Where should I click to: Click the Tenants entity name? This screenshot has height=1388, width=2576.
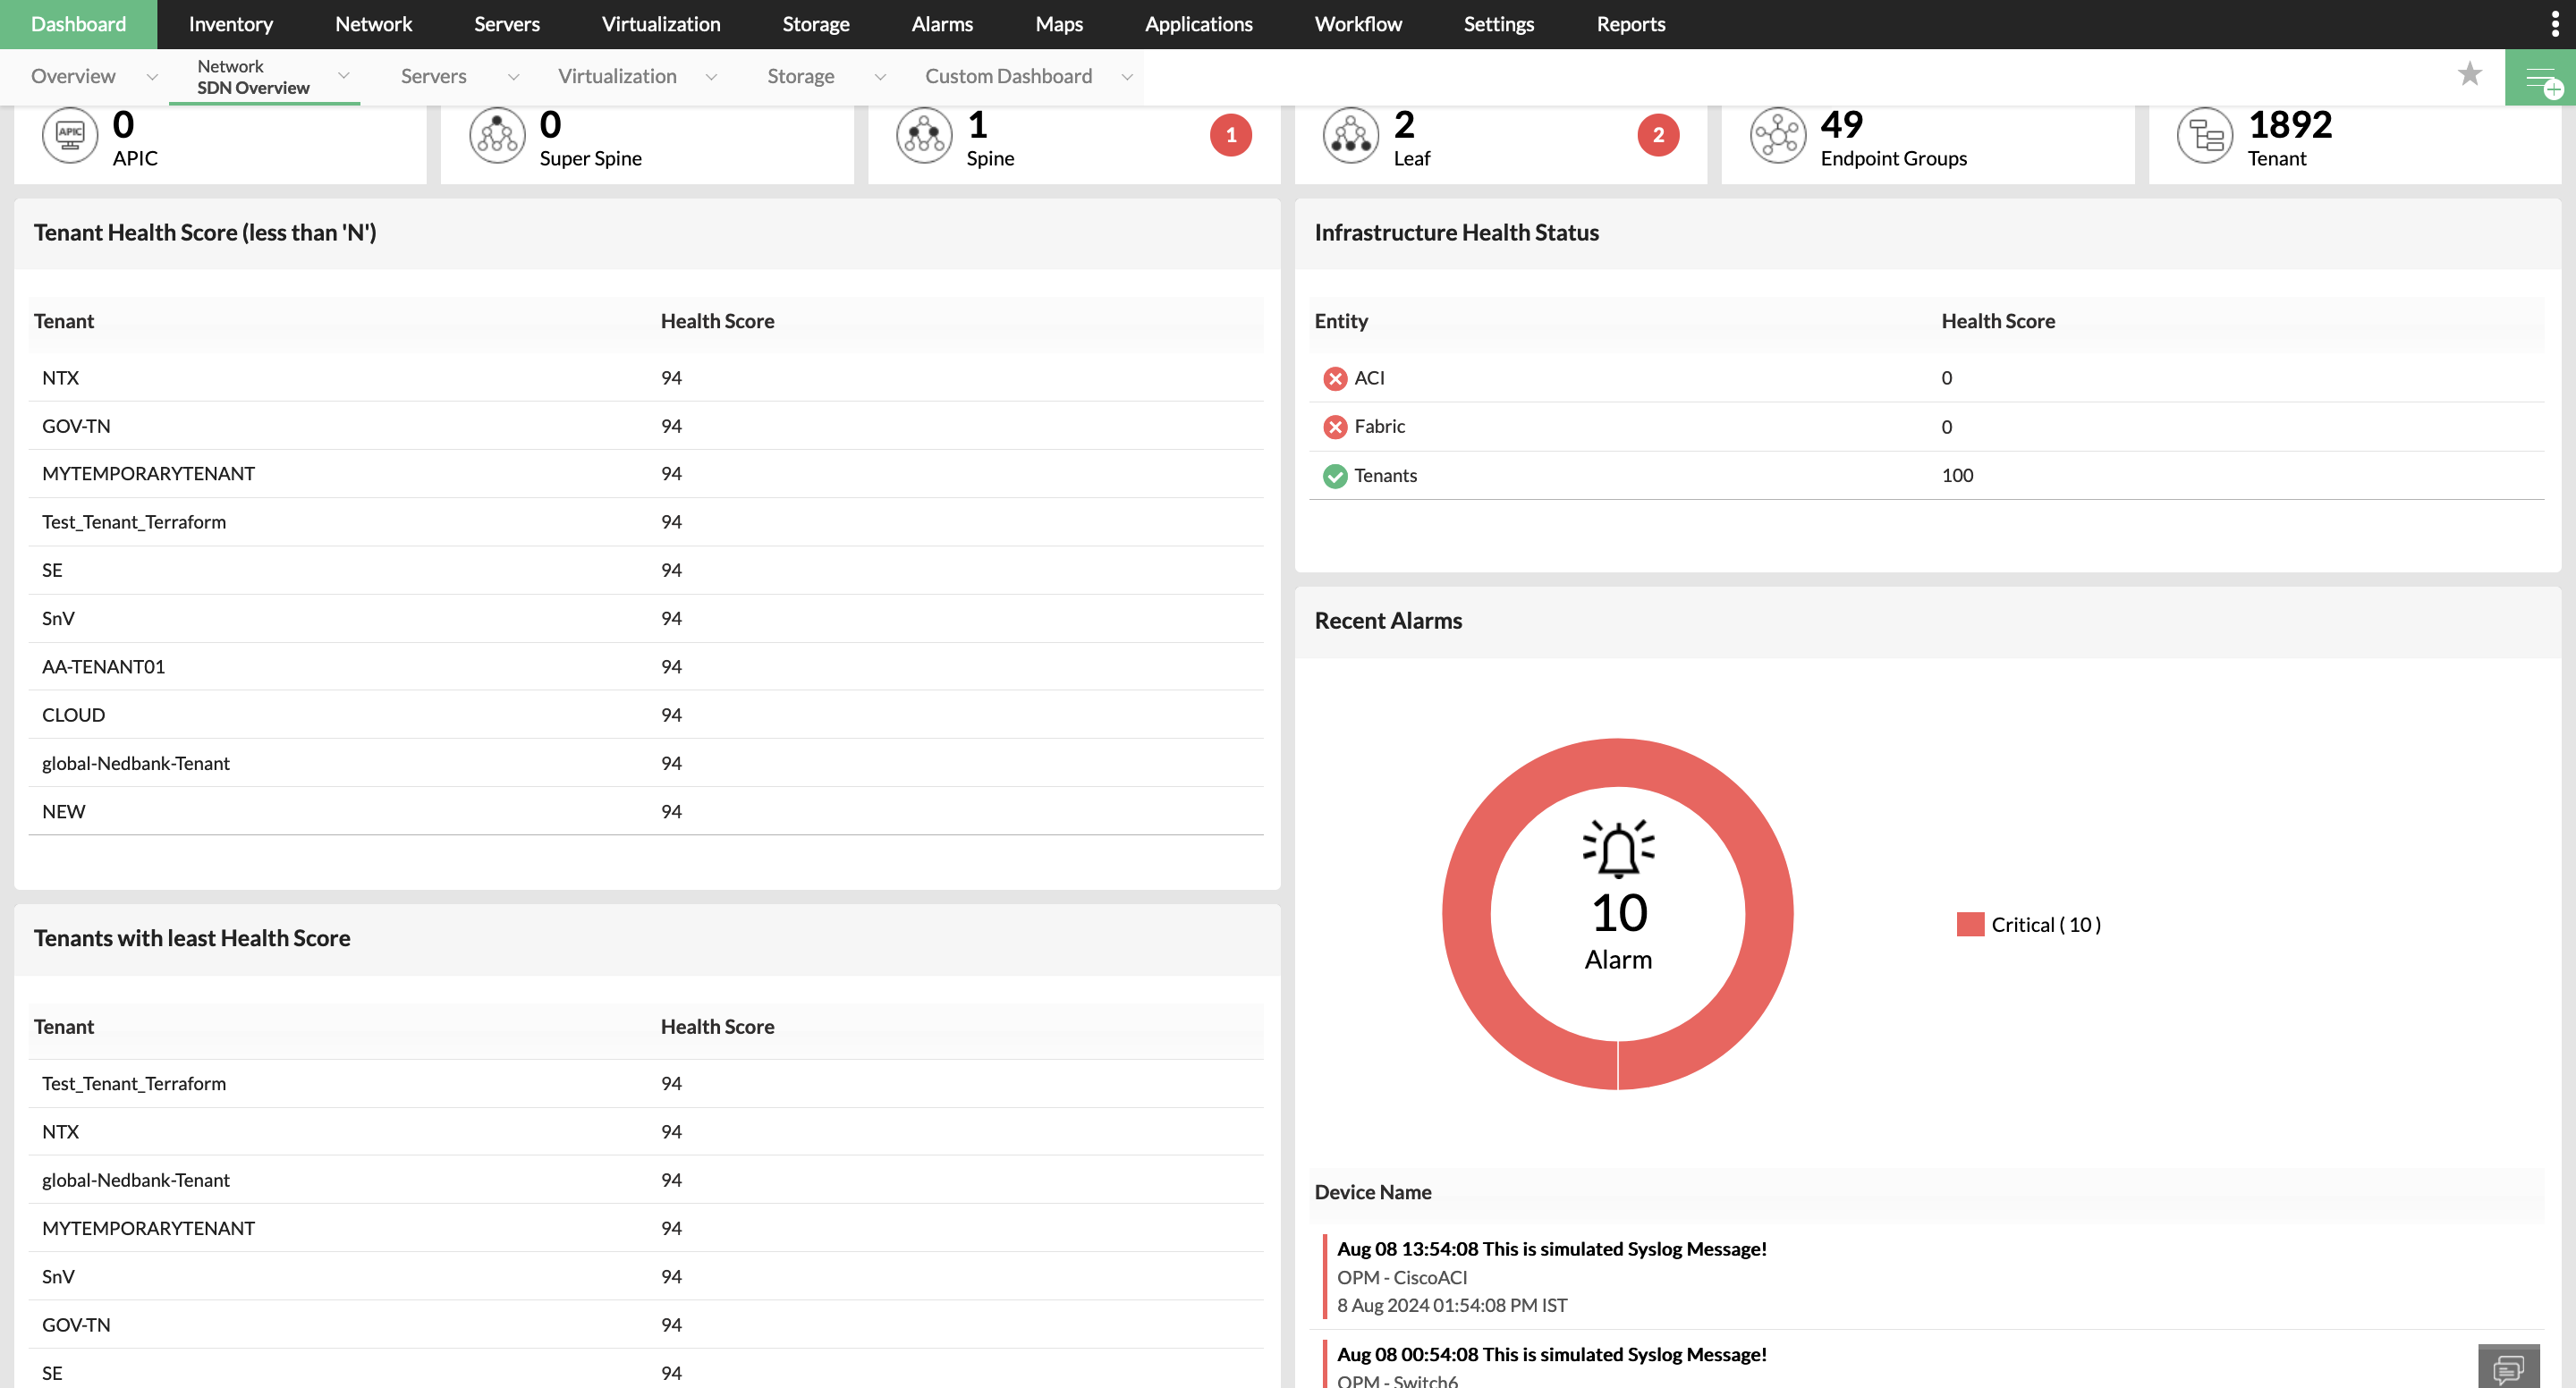pos(1385,476)
